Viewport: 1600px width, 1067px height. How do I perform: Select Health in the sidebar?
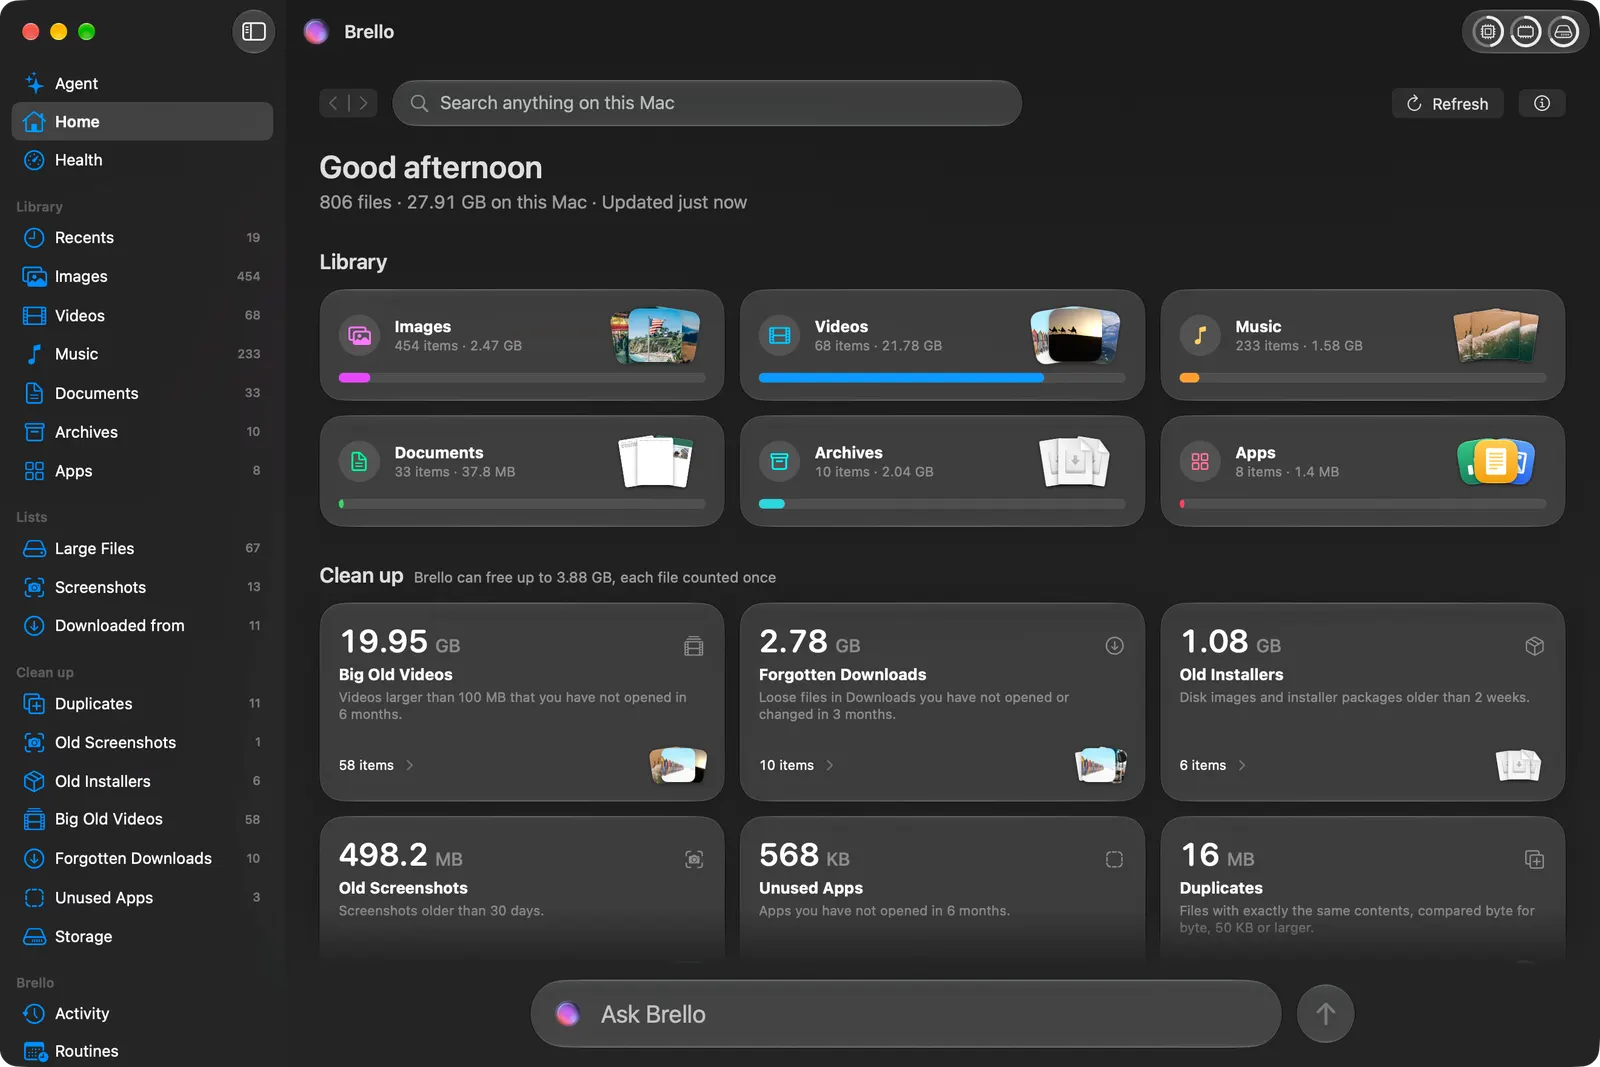[142, 160]
